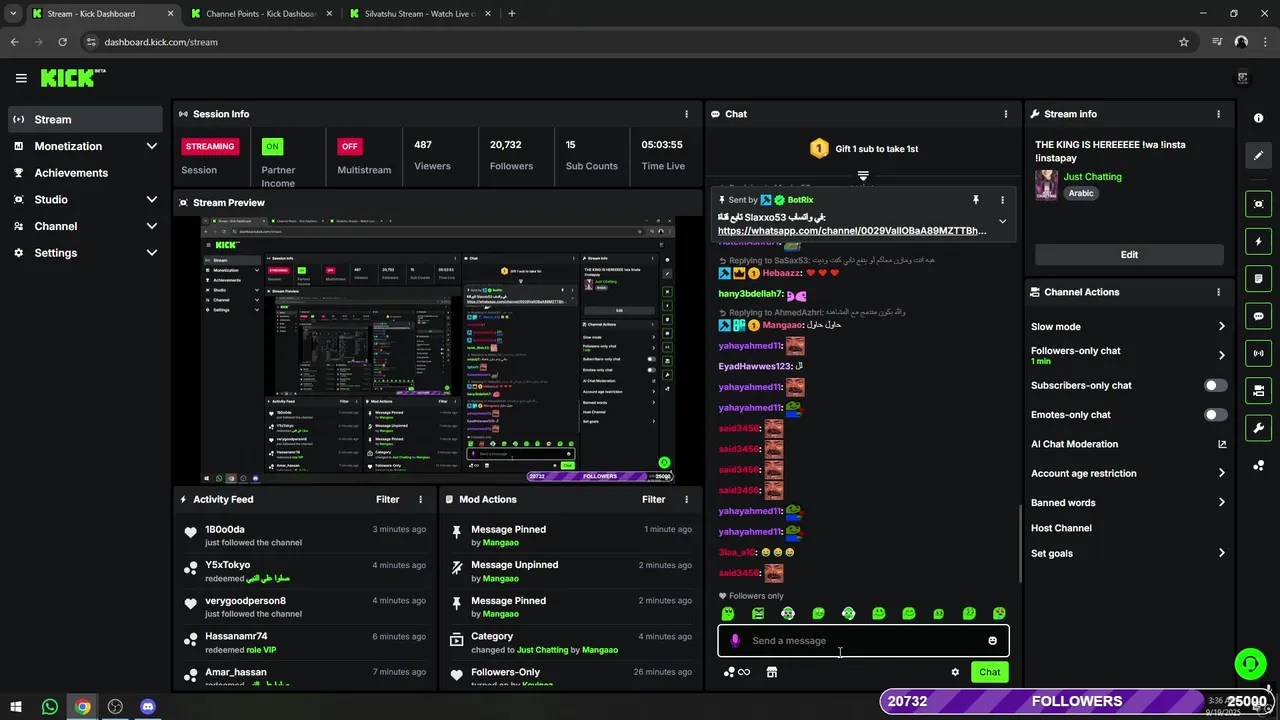Click the green Chat send button
The width and height of the screenshot is (1280, 720).
pos(989,672)
